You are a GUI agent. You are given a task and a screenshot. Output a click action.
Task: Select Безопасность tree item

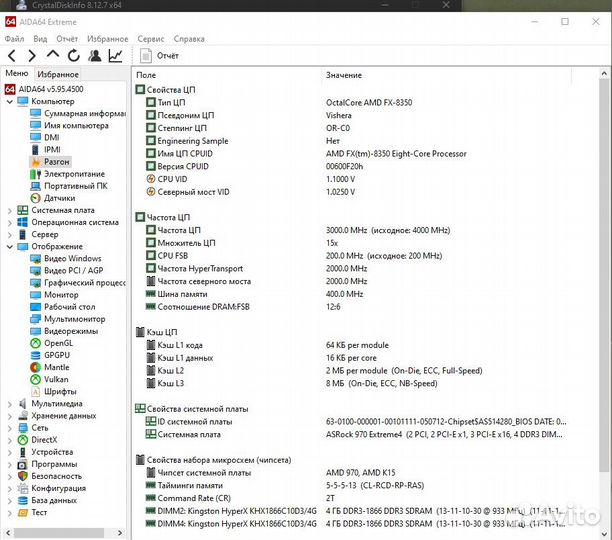coord(50,476)
